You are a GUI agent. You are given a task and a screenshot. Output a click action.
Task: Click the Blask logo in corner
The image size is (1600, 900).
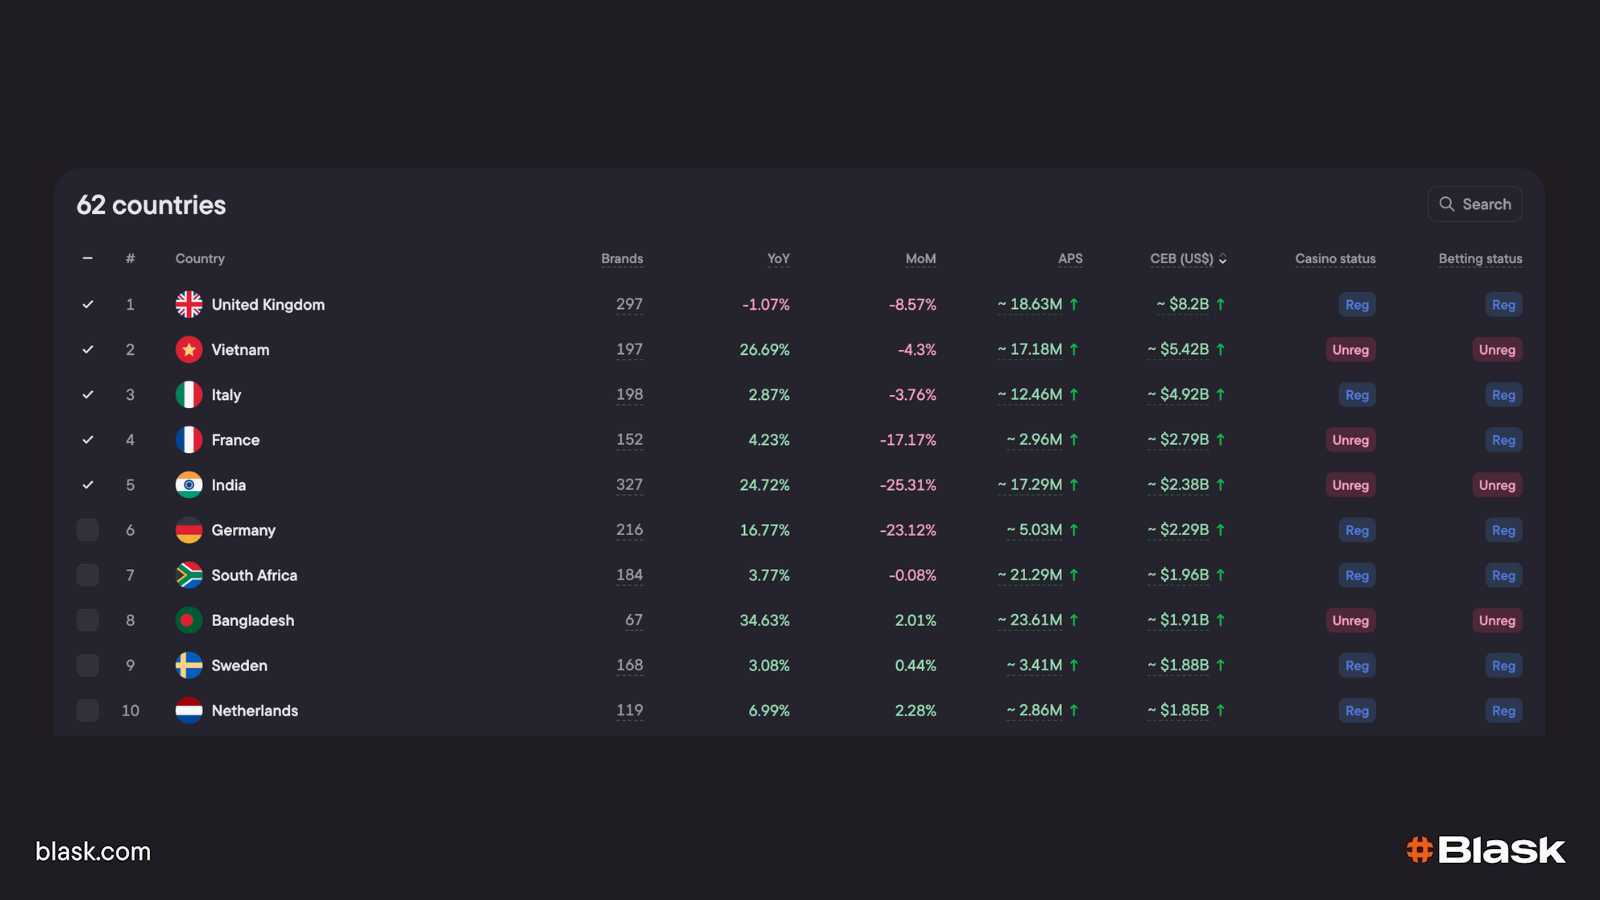1485,850
